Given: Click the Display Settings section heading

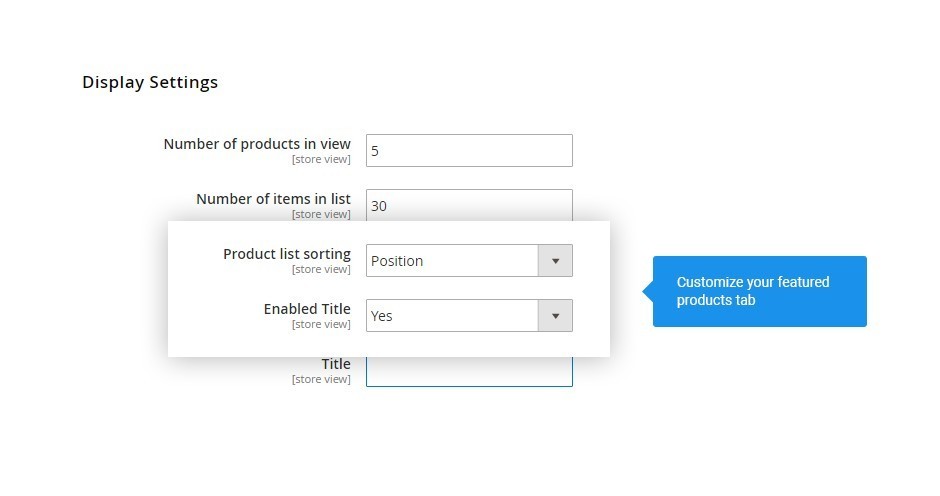Looking at the screenshot, I should [x=150, y=82].
